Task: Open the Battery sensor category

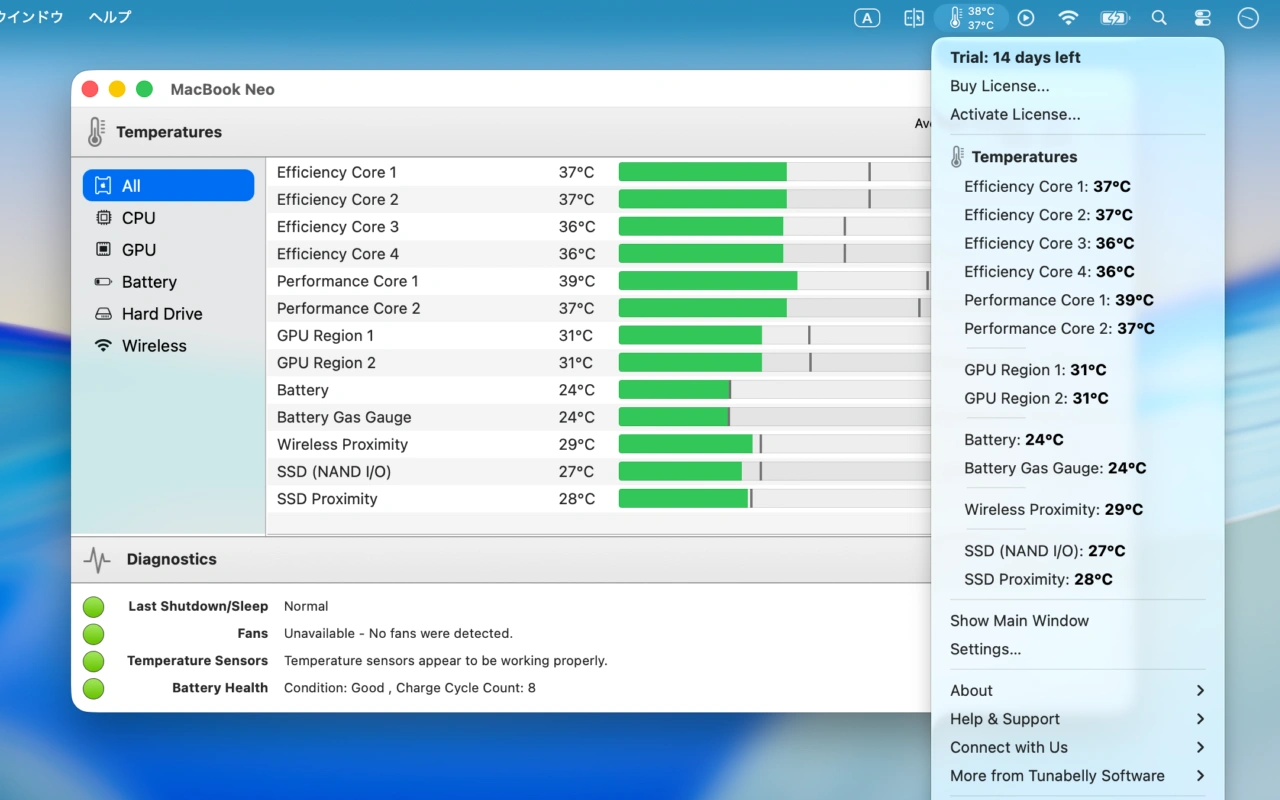Action: pos(146,281)
